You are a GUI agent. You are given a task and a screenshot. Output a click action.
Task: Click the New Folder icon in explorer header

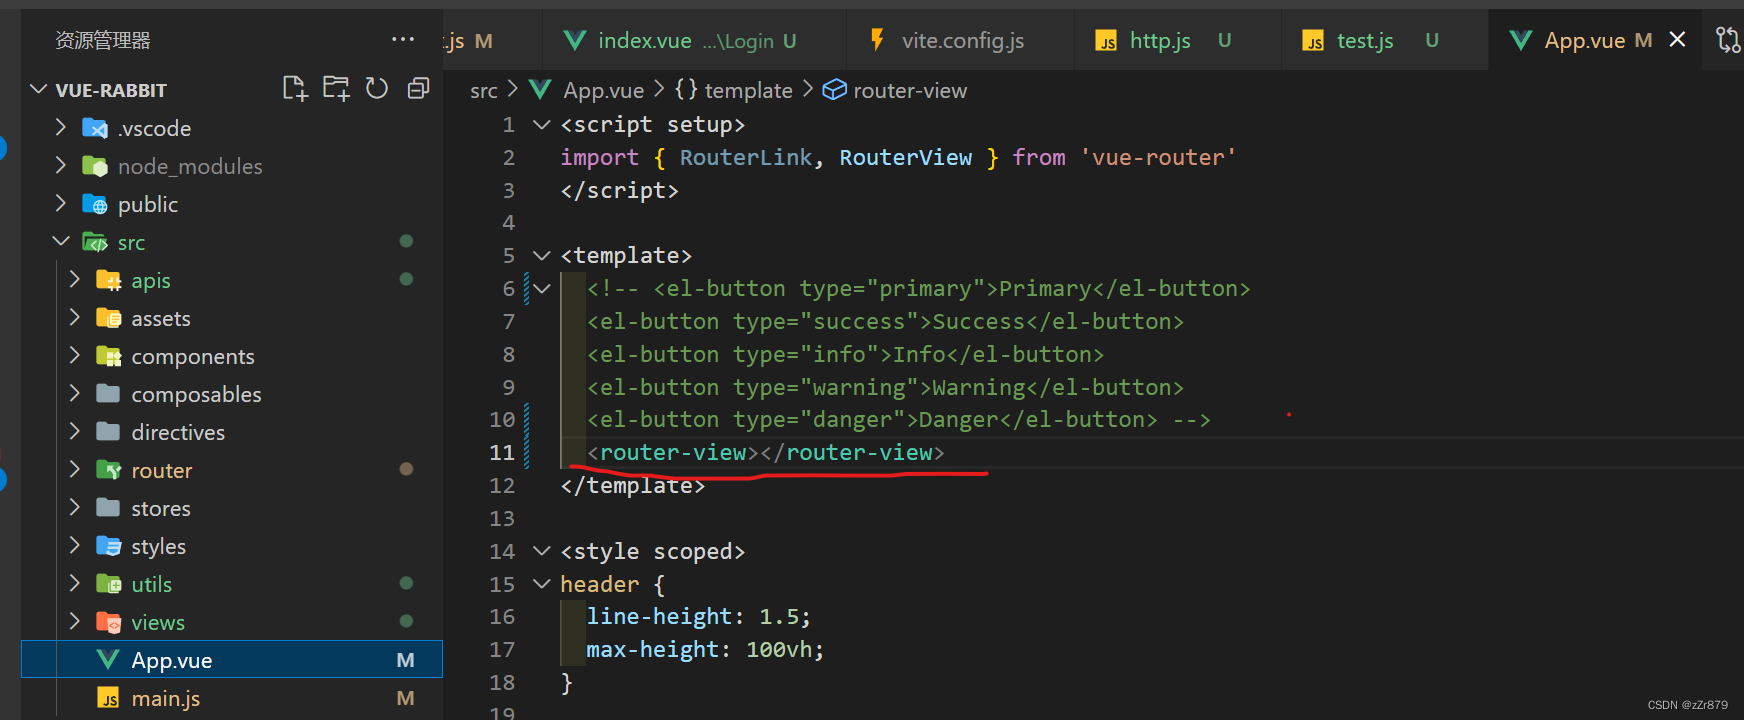[336, 89]
